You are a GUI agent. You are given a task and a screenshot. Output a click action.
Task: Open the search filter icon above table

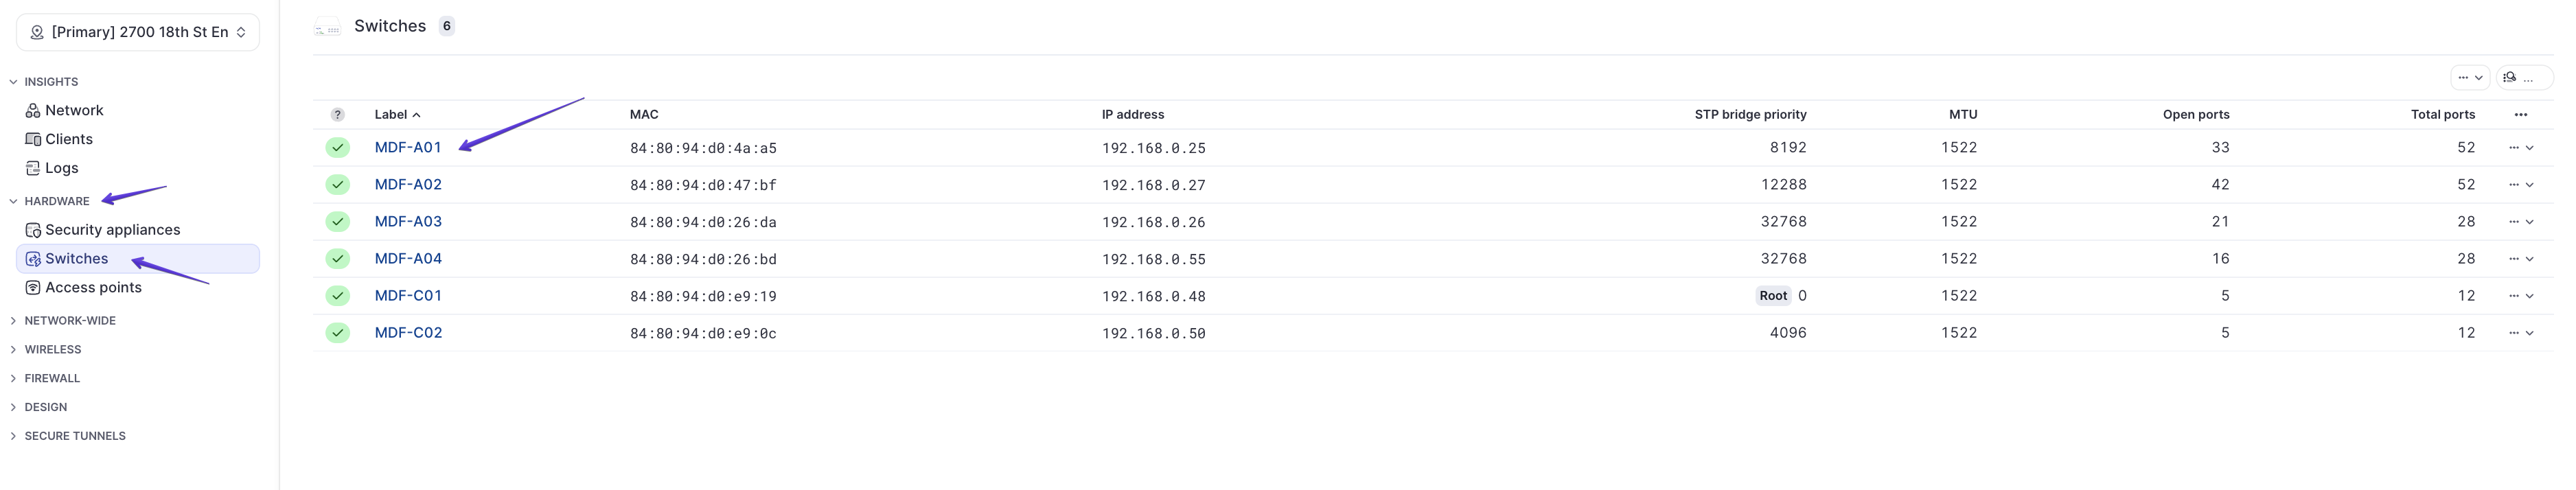[x=2523, y=77]
